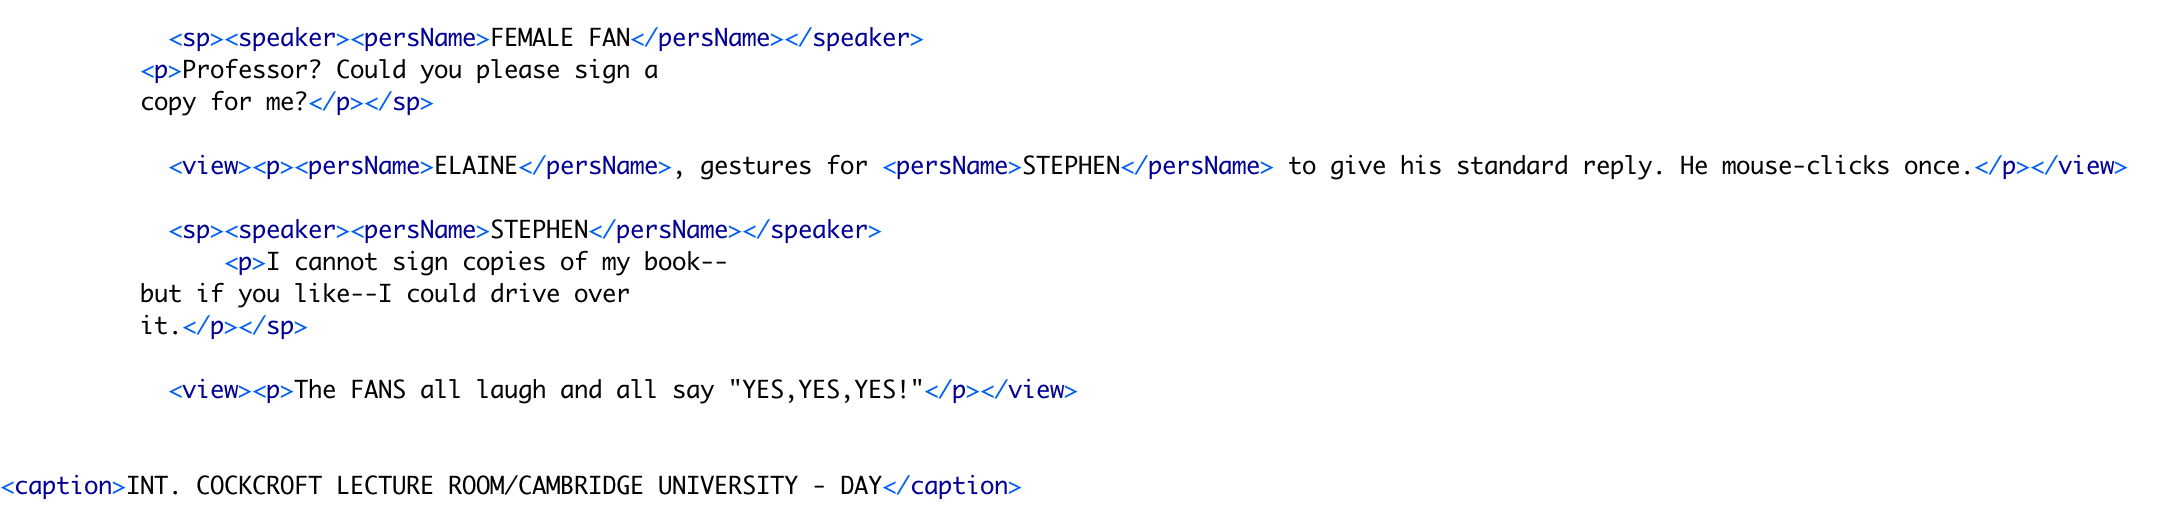The width and height of the screenshot is (2164, 508).
Task: Click 'I cannot sign copies of my book--'
Action: pos(497,262)
